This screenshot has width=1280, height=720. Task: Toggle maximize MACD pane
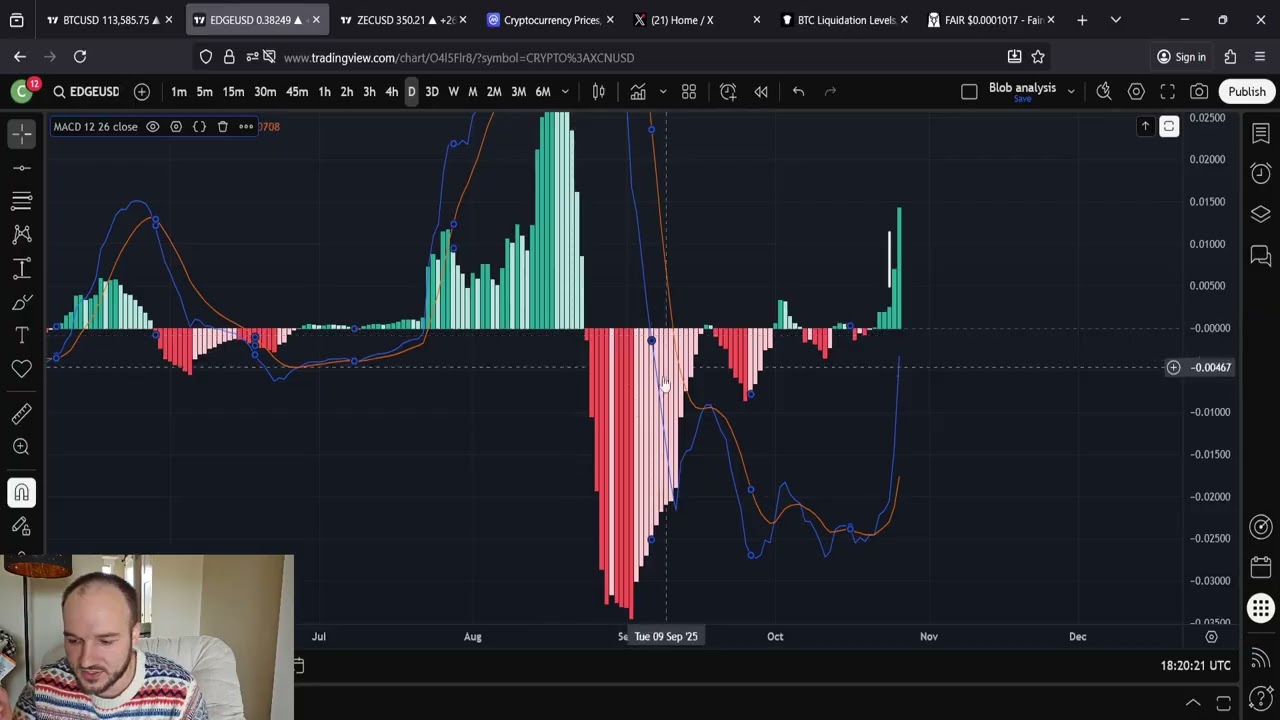coord(1168,126)
